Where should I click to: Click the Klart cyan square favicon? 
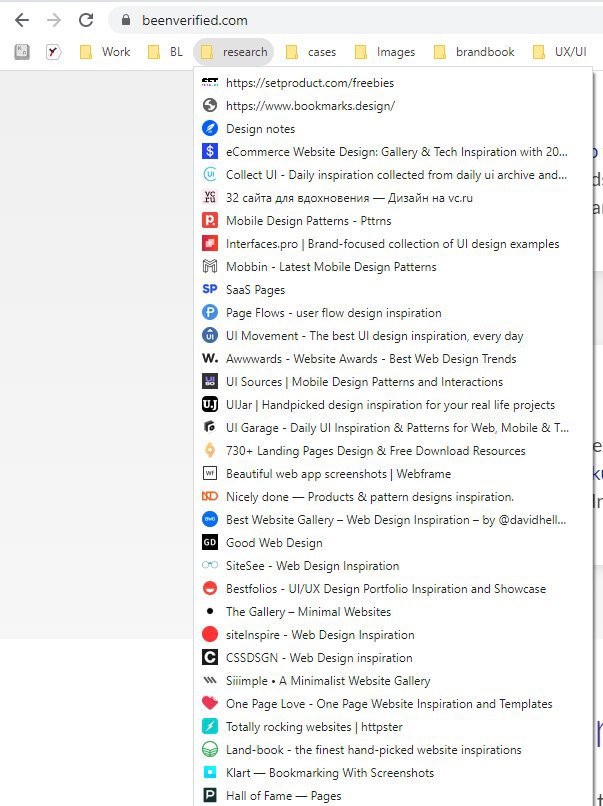210,773
